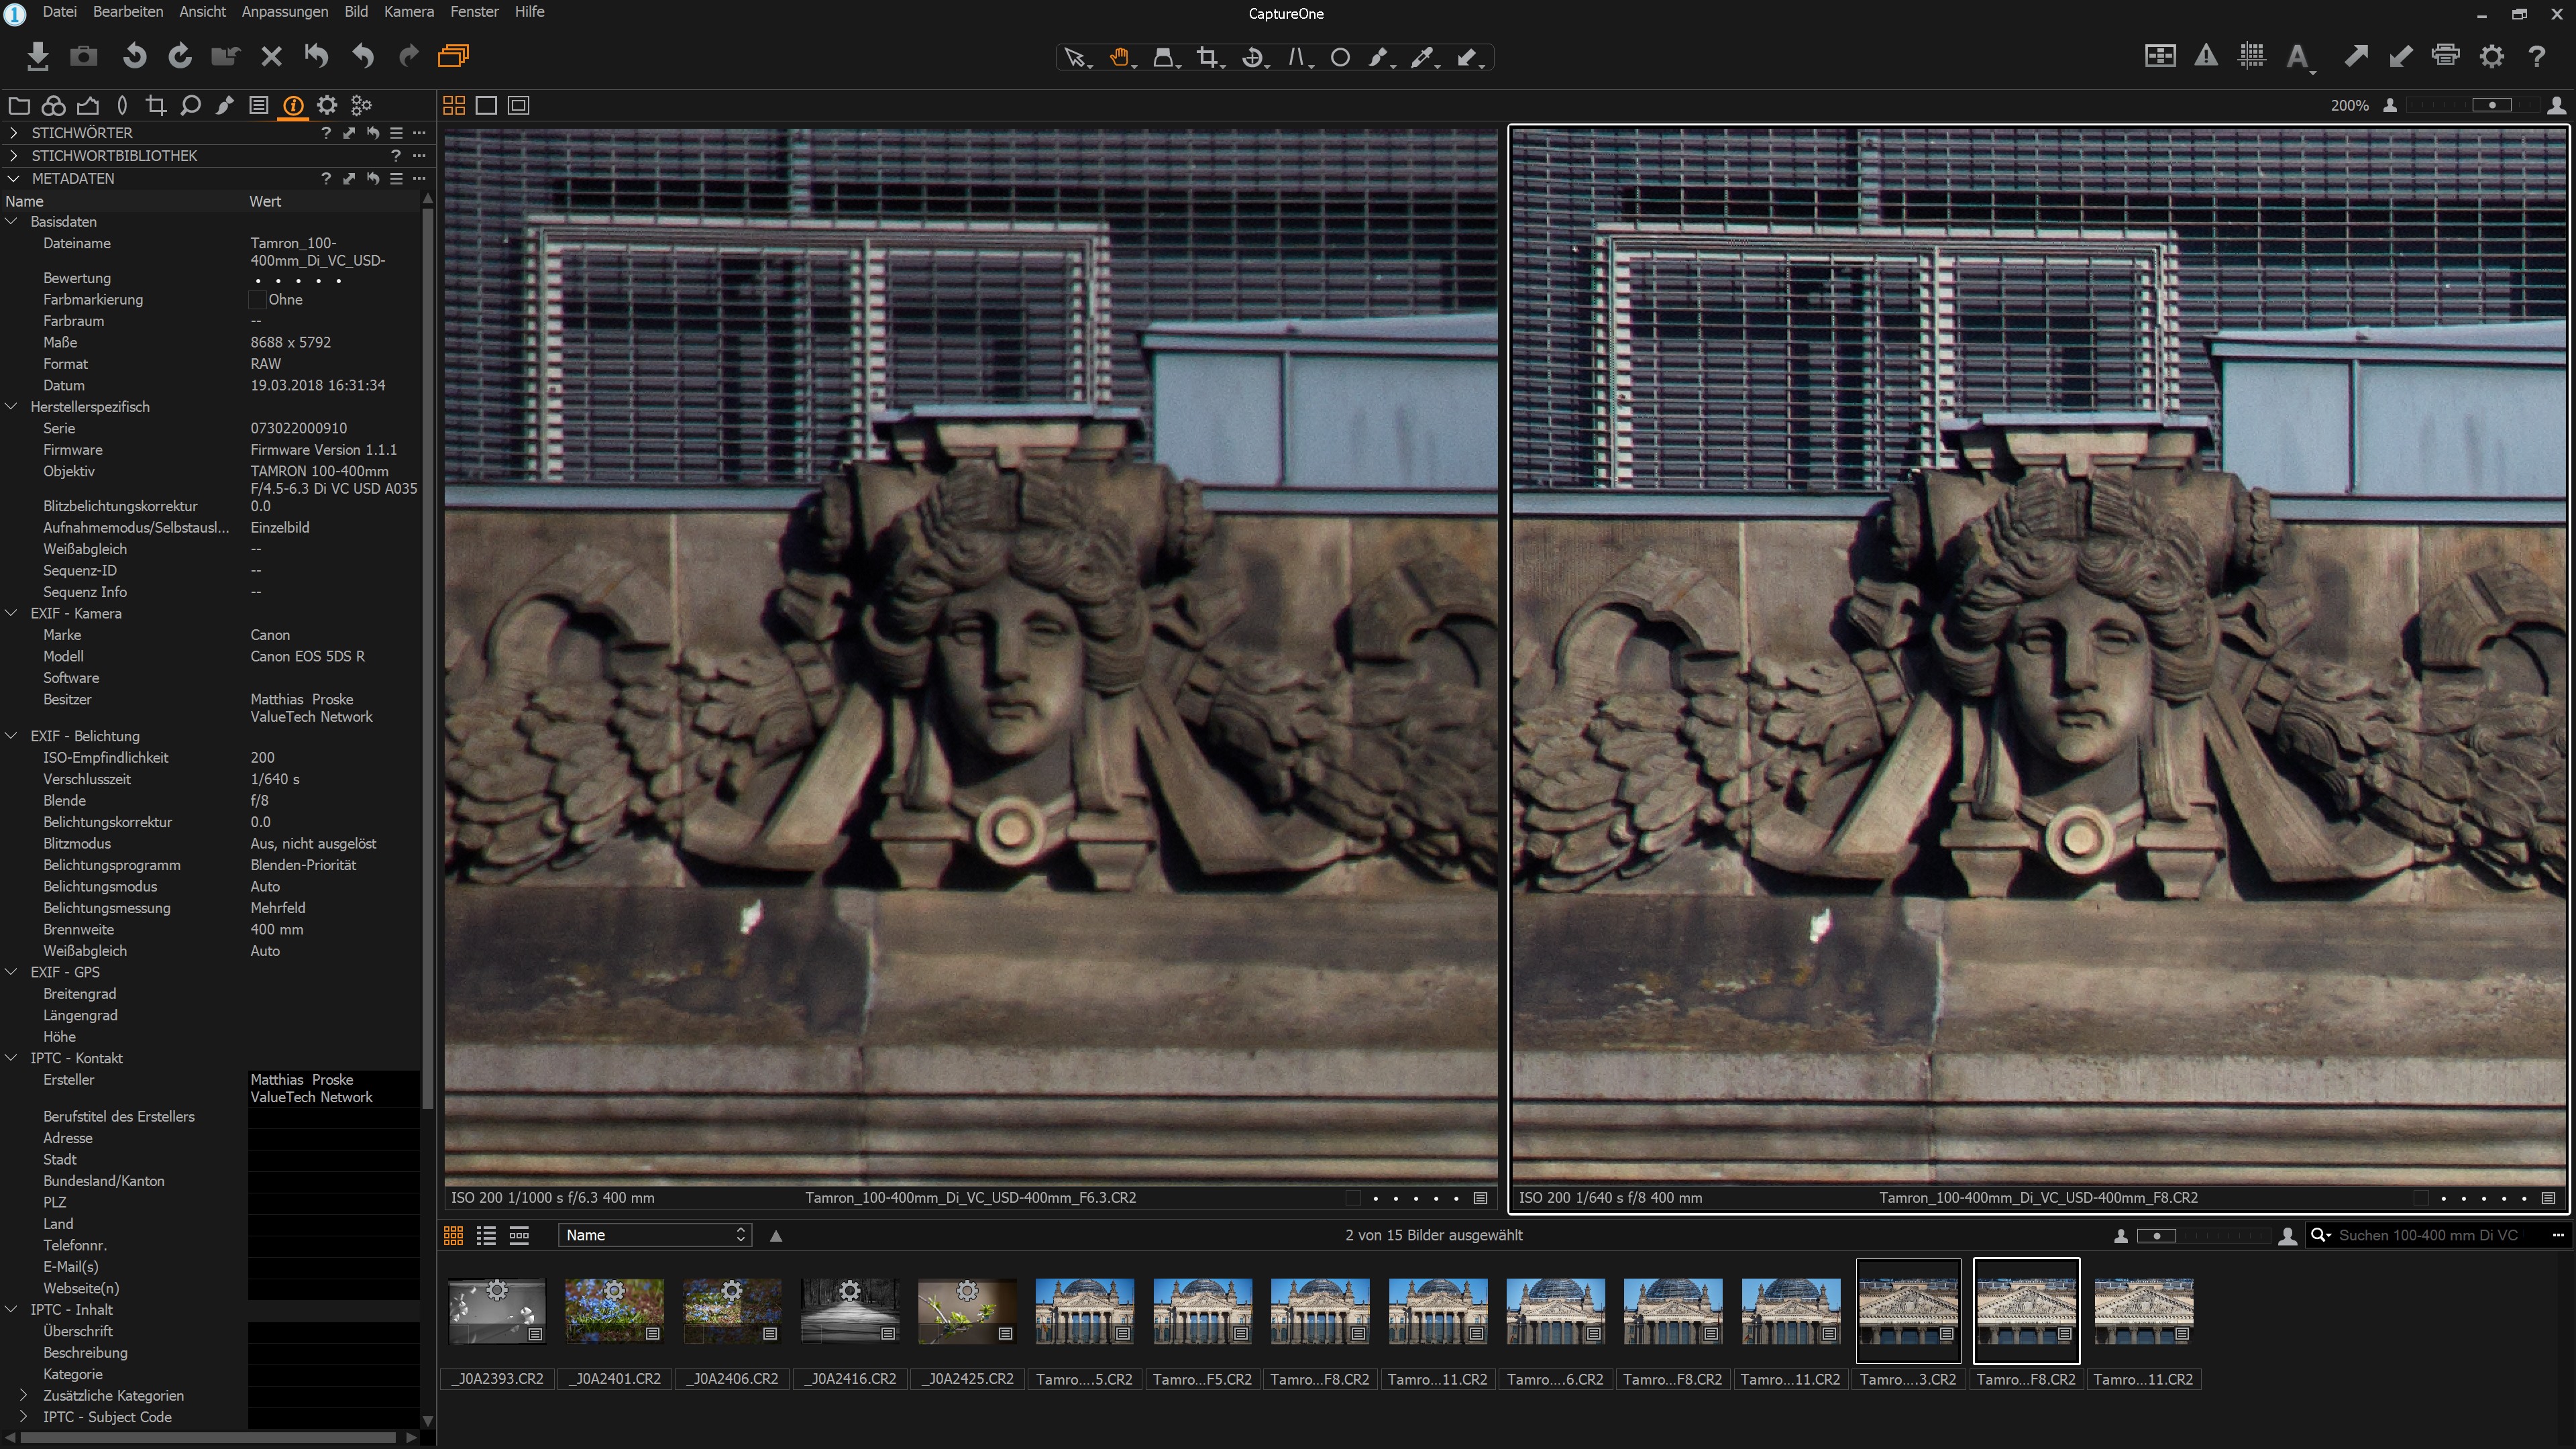Show the grid overlay icon
Screen dimensions: 2576x1449
2252,56
